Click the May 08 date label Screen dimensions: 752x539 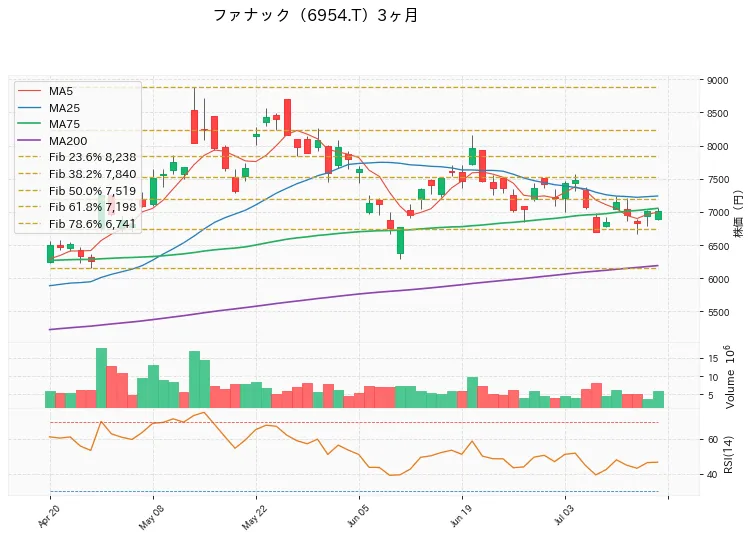pyautogui.click(x=151, y=517)
